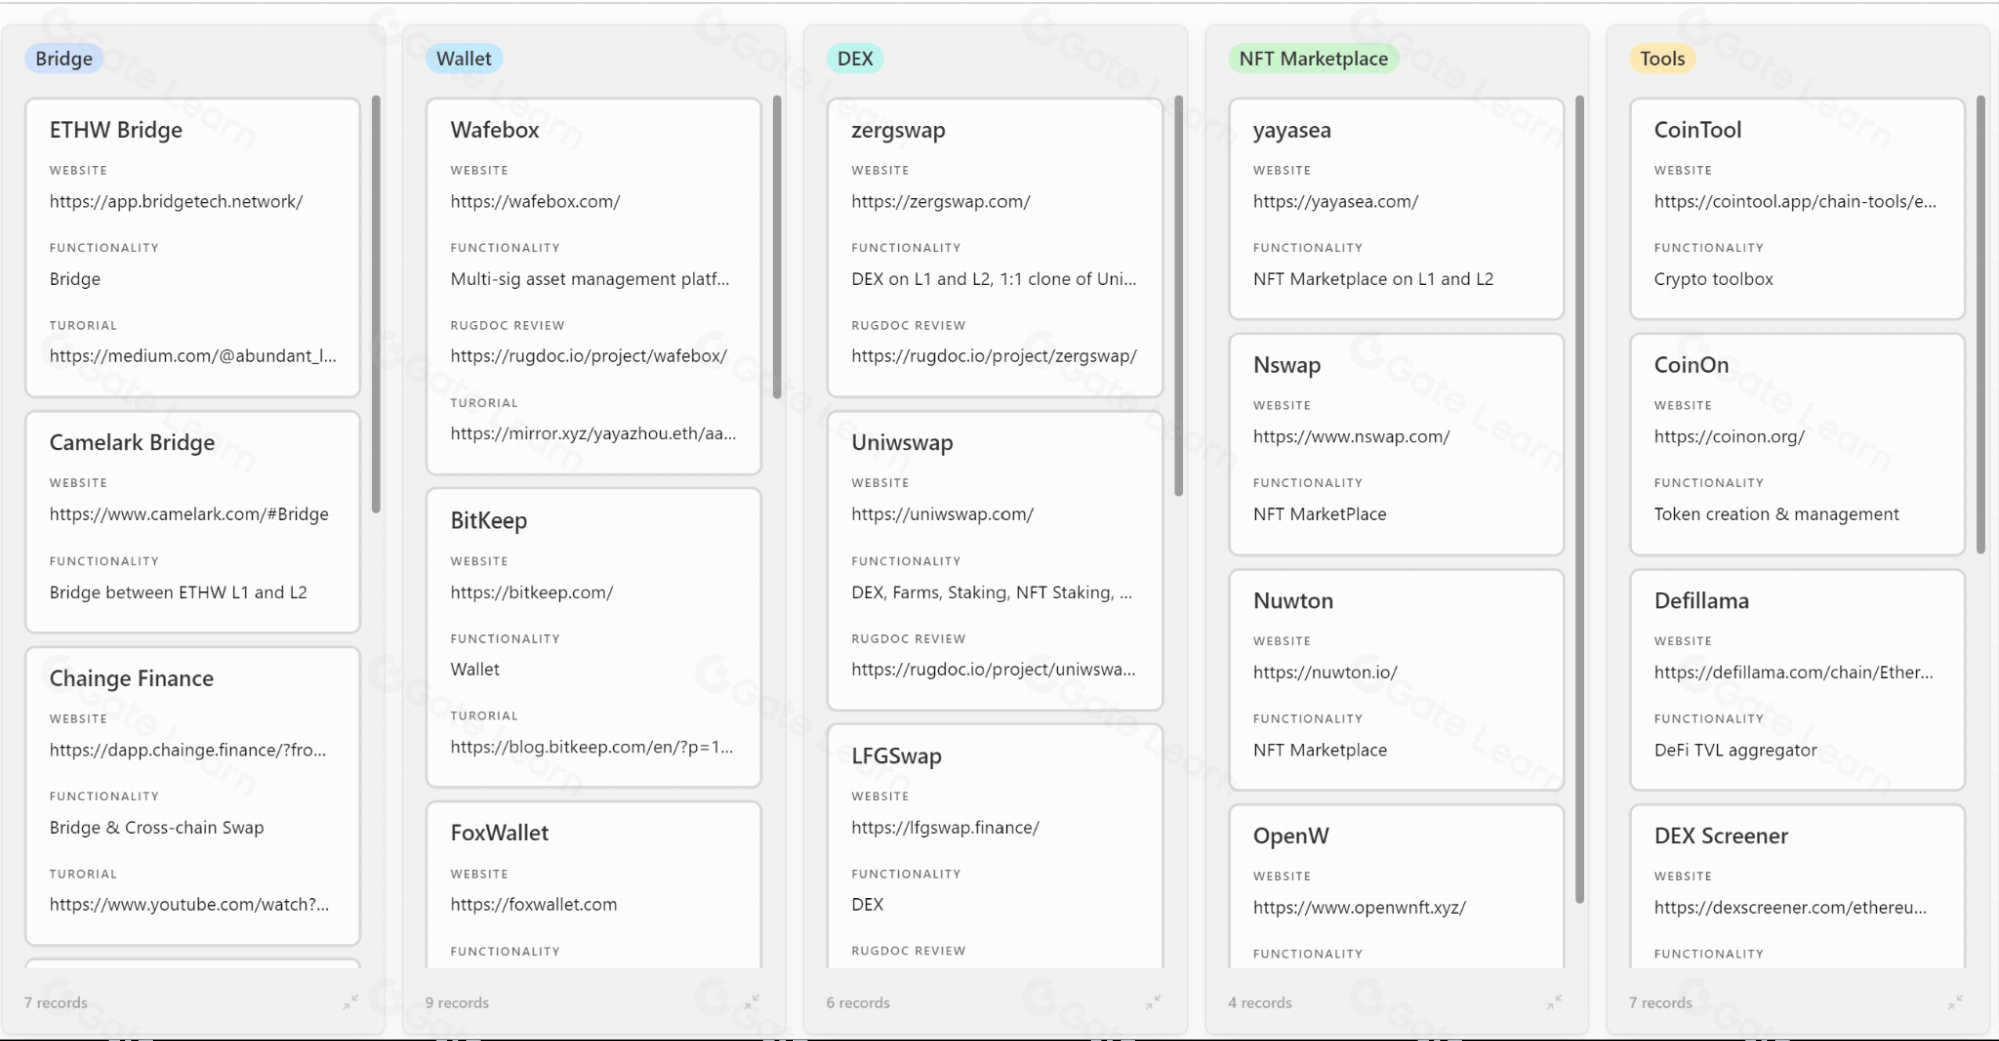Collapse the Wallet column using its expand icon
The image size is (1999, 1041).
752,1001
